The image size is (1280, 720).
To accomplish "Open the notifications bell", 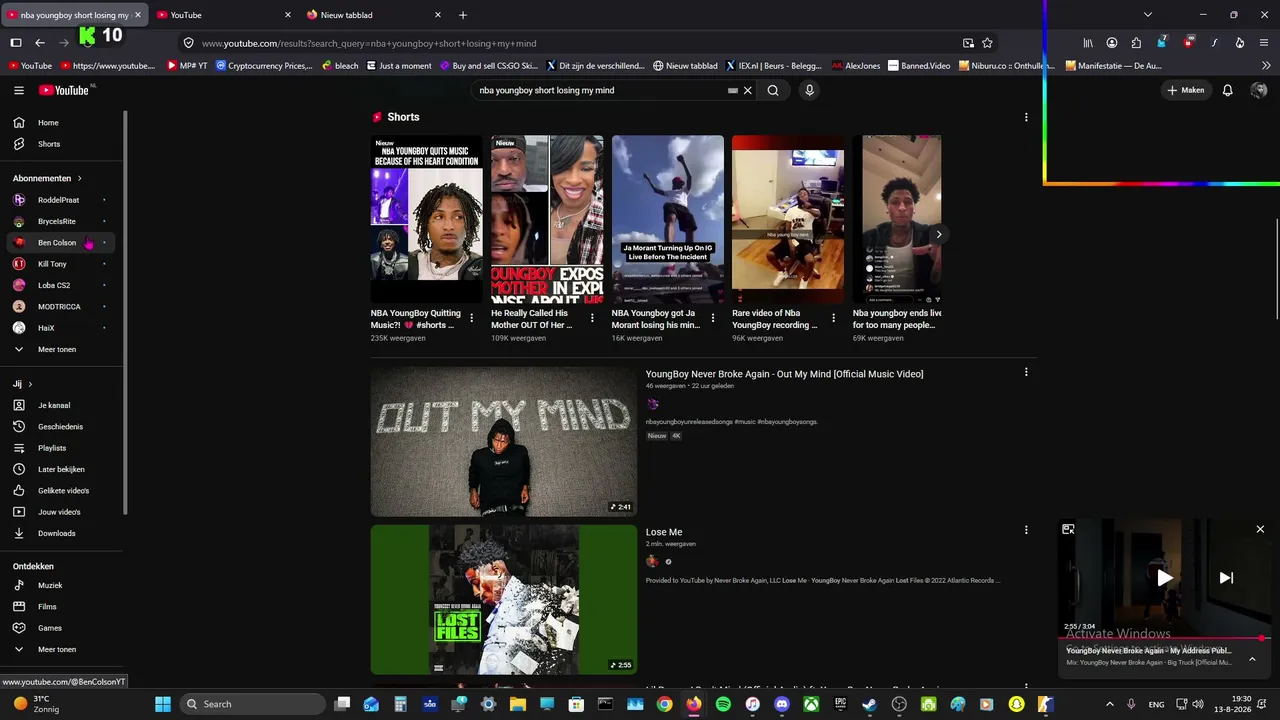I will point(1228,90).
